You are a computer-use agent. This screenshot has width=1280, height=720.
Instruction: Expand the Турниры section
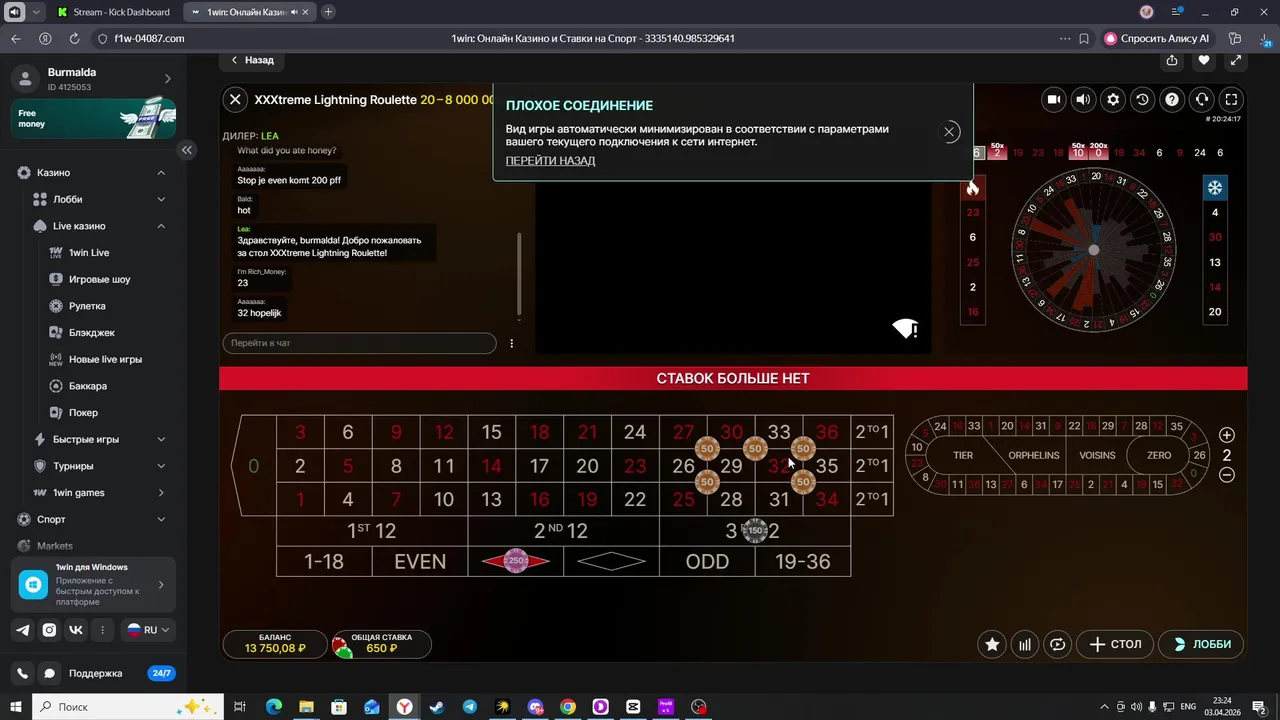(161, 466)
